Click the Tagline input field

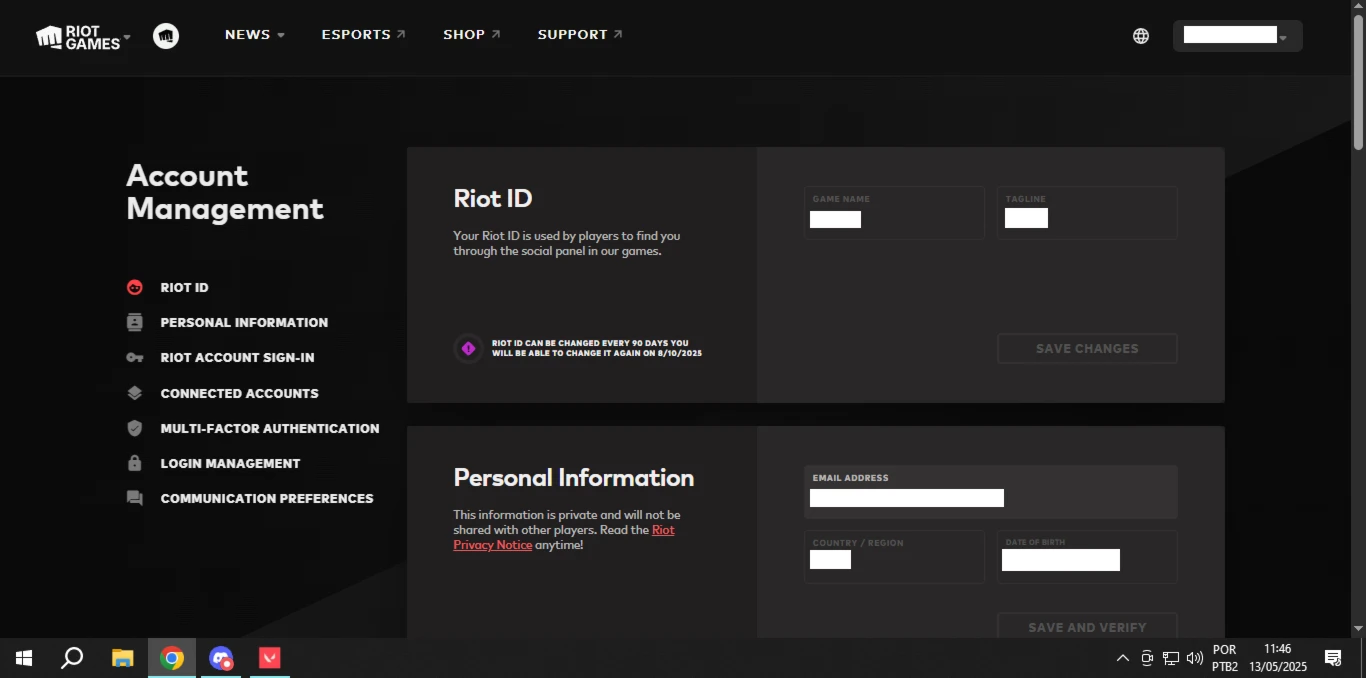1087,213
